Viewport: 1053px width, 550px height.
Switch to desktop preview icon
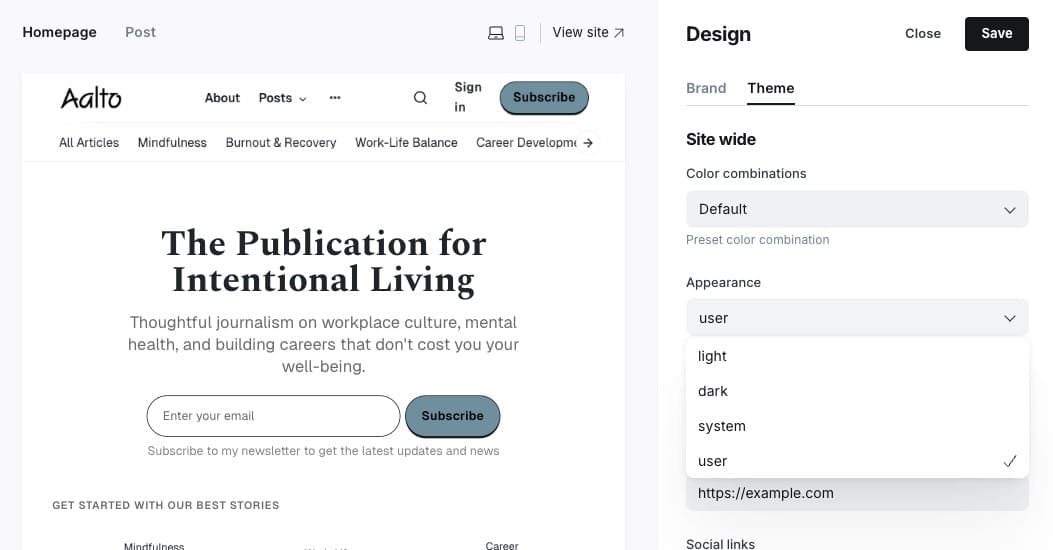click(x=495, y=33)
